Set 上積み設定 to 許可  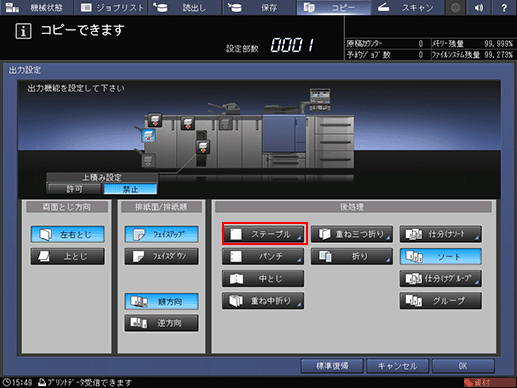click(x=74, y=189)
